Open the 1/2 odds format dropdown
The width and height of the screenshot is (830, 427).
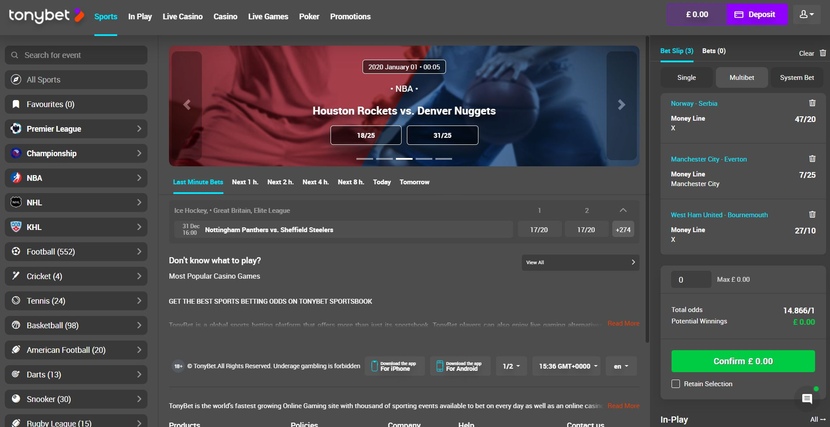[x=511, y=366]
